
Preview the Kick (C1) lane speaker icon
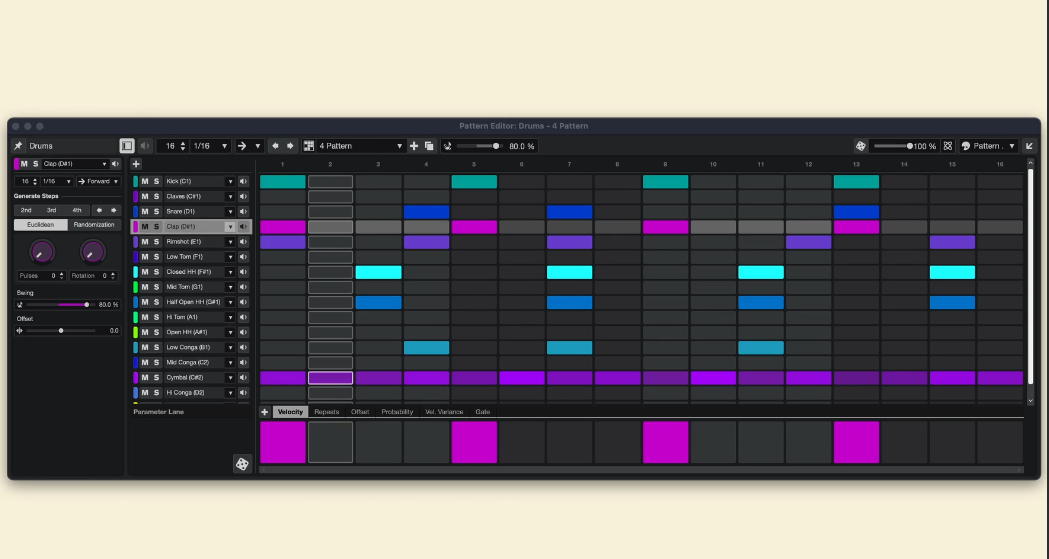point(243,182)
